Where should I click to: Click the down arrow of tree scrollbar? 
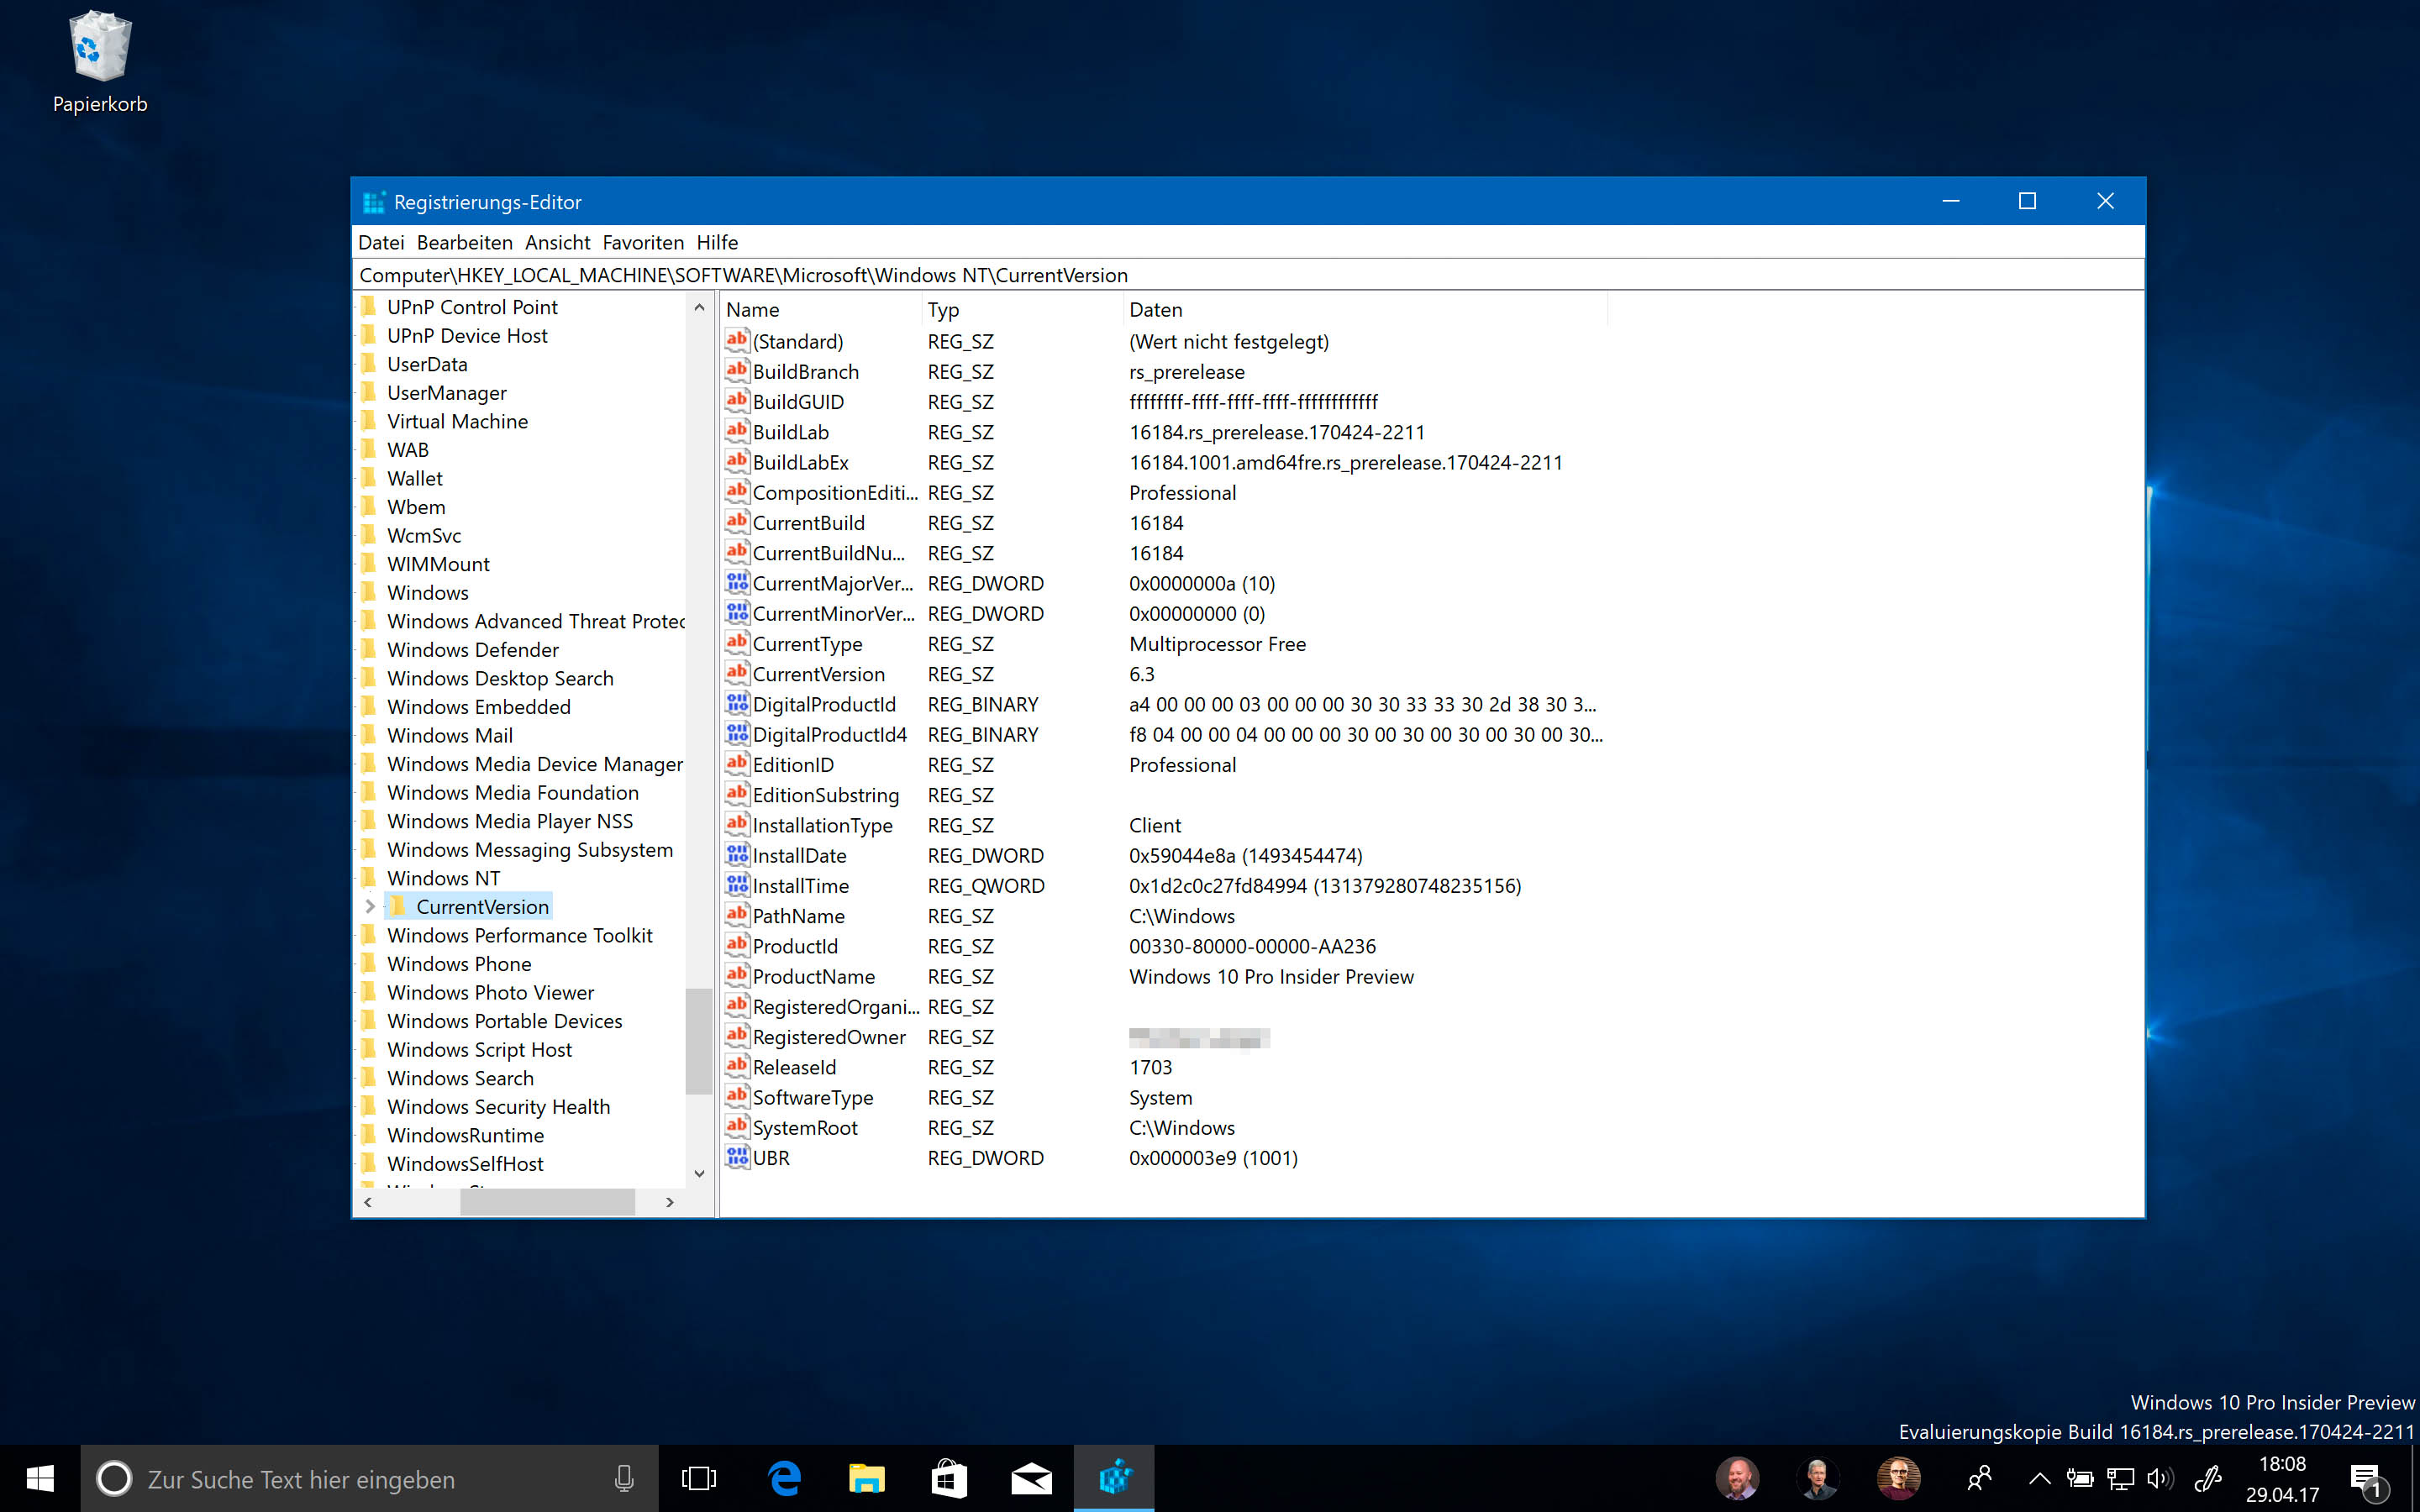click(699, 1173)
